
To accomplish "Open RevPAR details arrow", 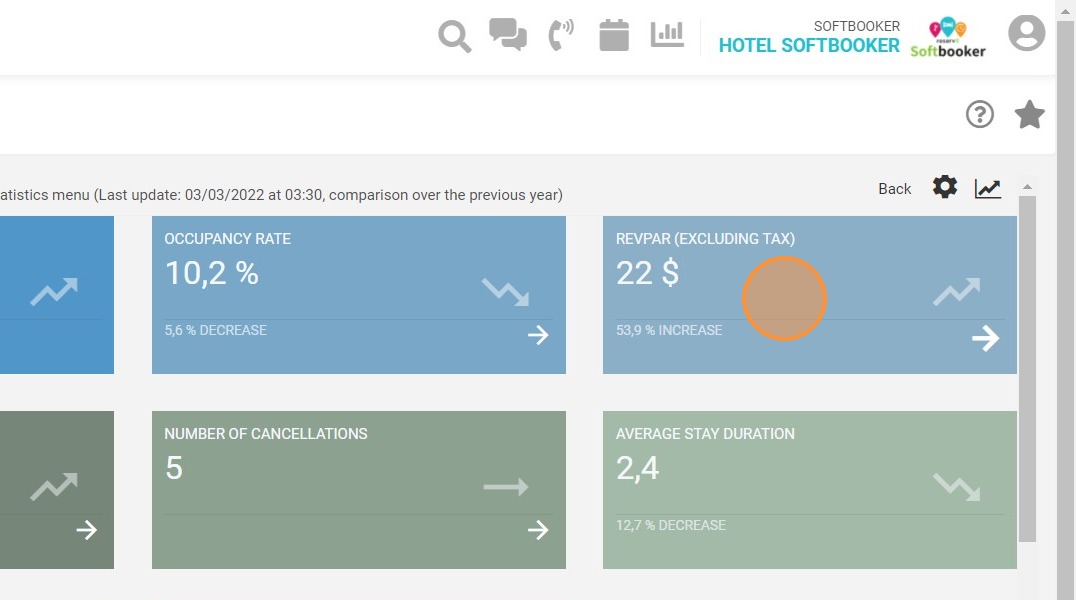I will (x=985, y=338).
